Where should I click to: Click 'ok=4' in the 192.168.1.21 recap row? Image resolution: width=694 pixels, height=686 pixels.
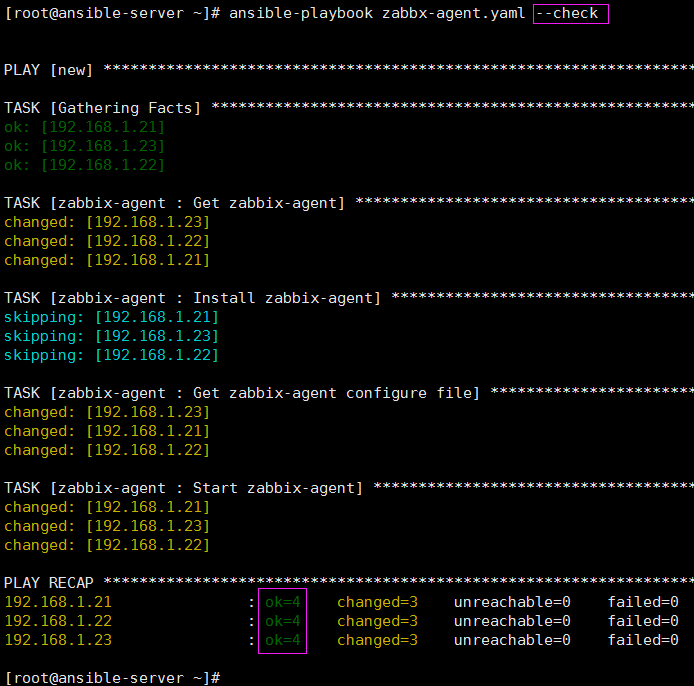[x=282, y=602]
